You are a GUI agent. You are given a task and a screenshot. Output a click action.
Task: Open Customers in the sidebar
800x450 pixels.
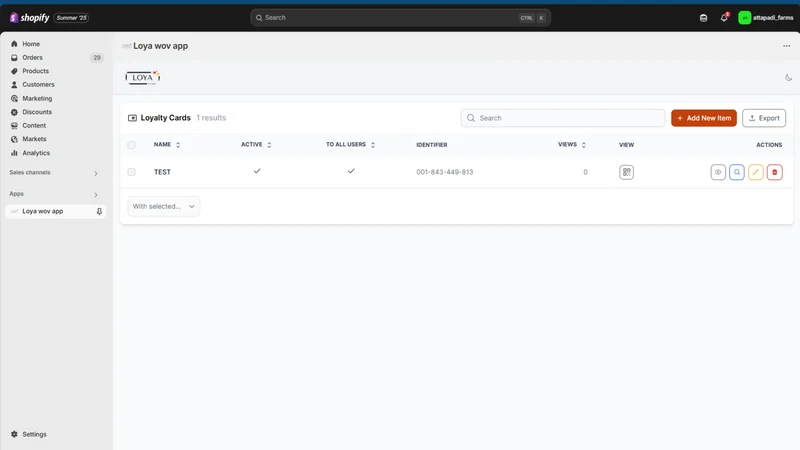38,85
